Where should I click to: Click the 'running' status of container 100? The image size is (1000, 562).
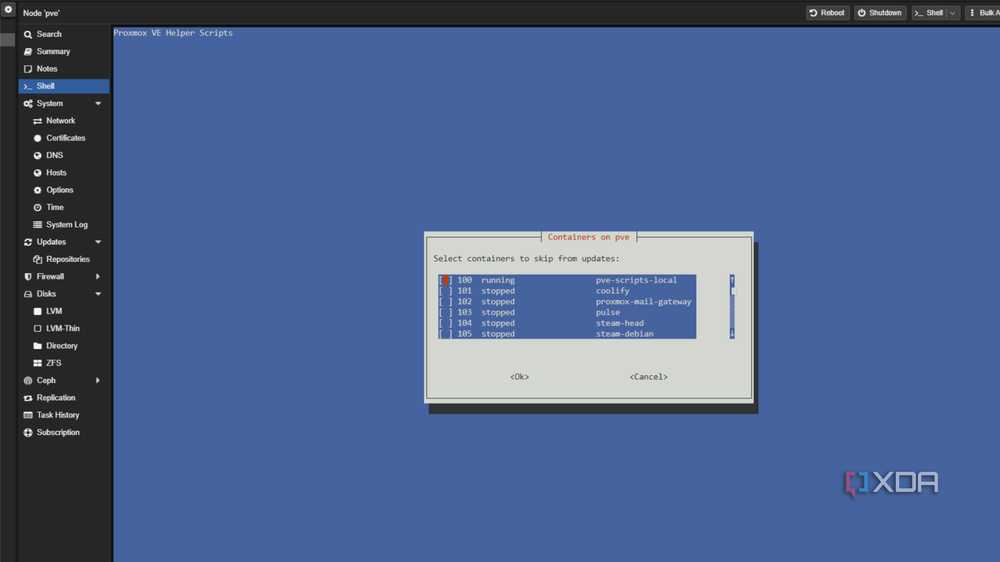tap(497, 280)
